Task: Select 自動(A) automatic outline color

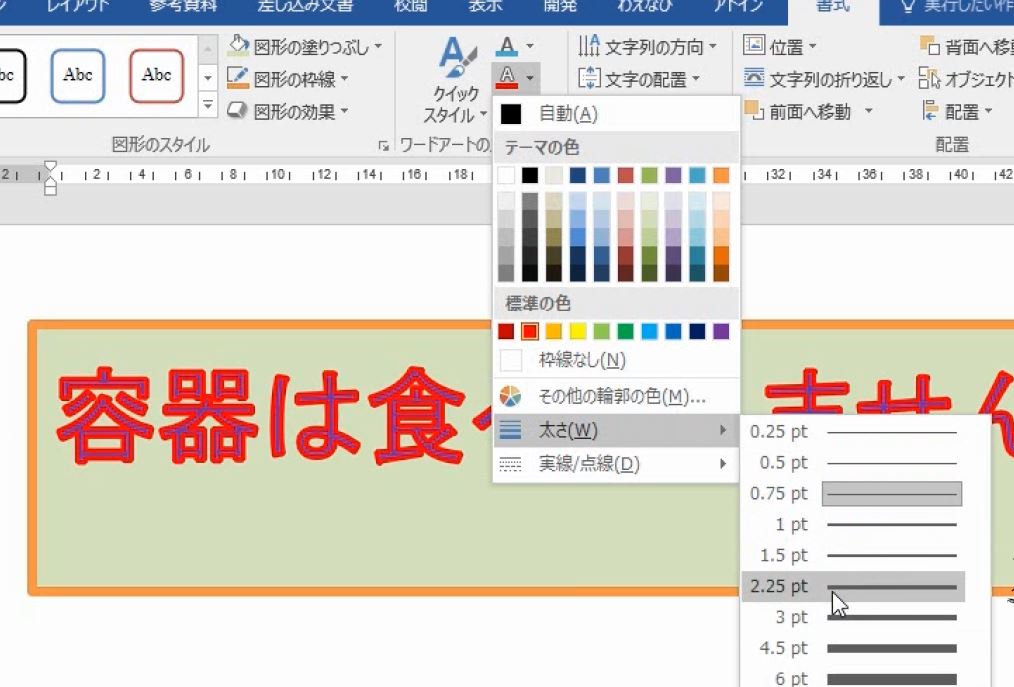Action: pos(616,114)
